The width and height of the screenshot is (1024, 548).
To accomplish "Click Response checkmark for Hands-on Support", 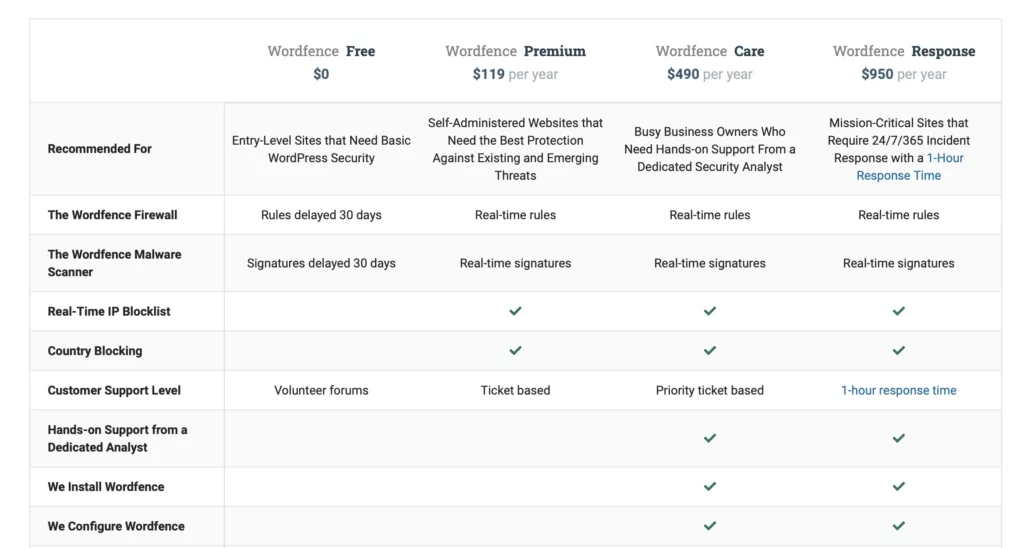I will tap(899, 438).
